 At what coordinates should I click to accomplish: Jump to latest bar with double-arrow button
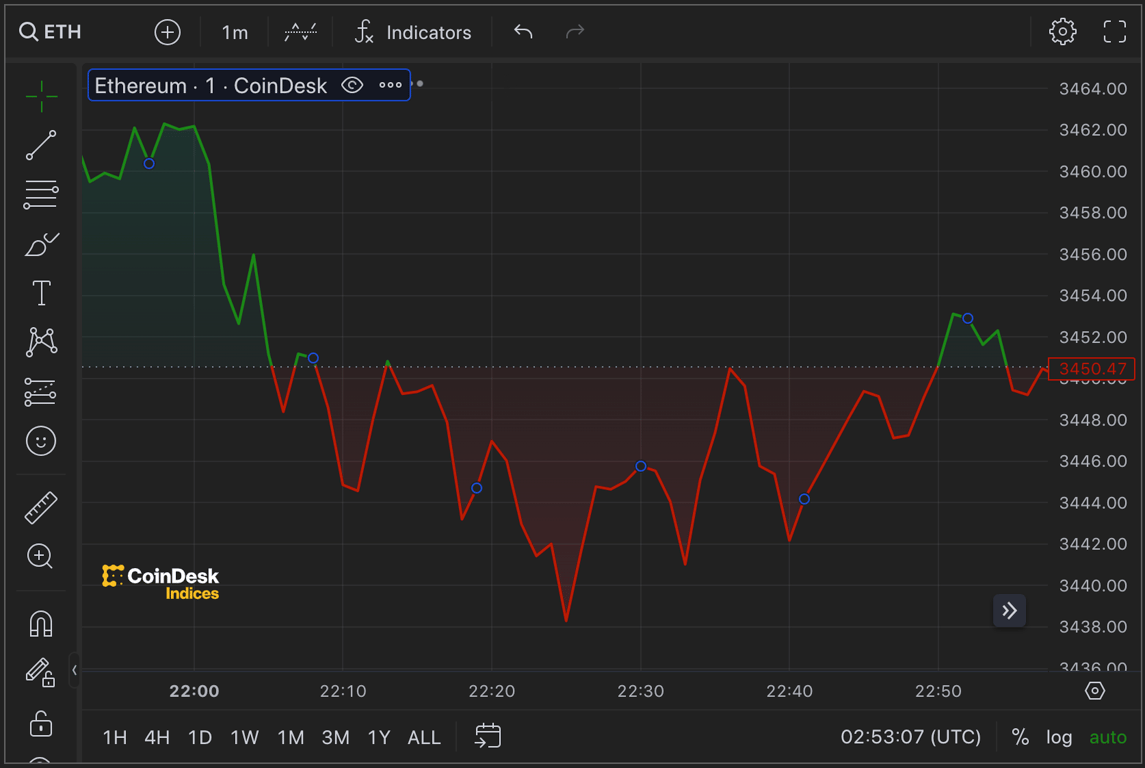1009,611
